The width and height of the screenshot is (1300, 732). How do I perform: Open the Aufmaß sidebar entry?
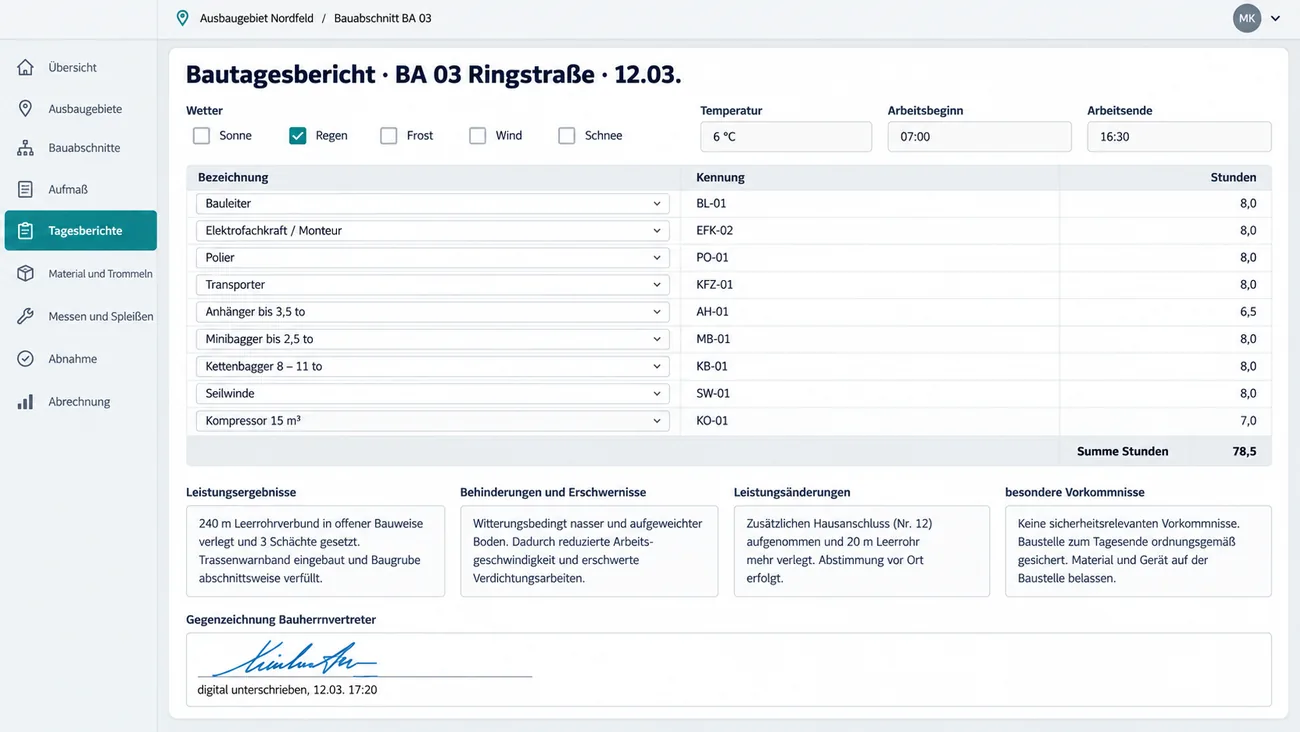point(80,189)
